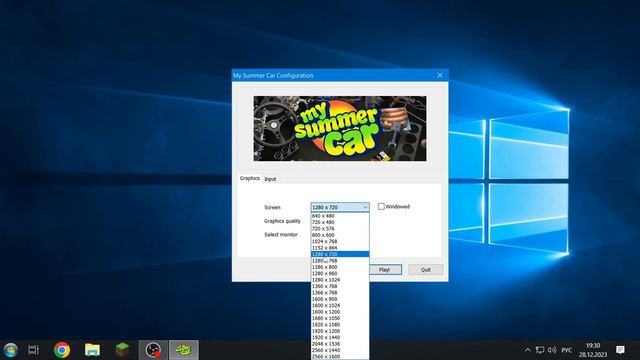Choose 1152 x 864 resolution
The width and height of the screenshot is (640, 360).
(x=340, y=248)
